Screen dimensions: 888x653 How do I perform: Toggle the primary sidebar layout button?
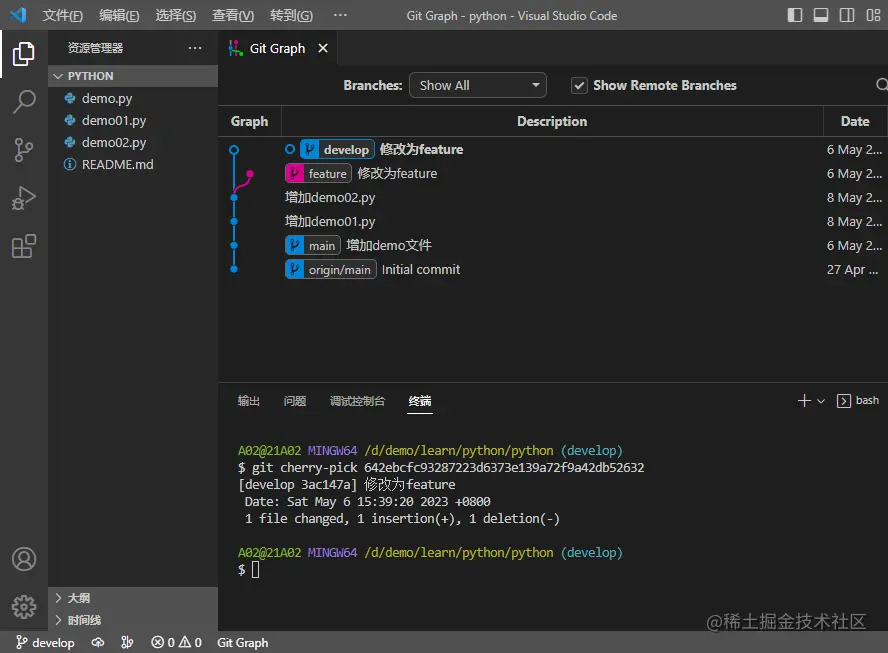[x=795, y=15]
